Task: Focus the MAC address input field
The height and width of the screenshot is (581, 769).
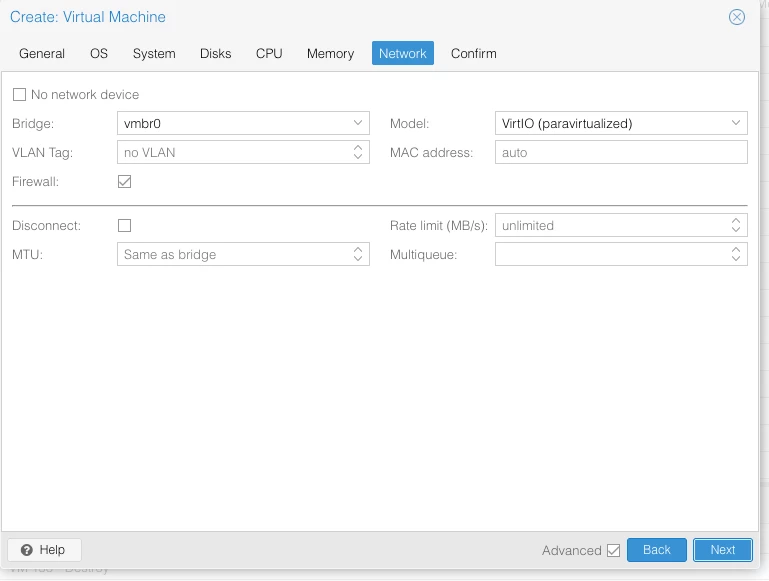Action: point(621,152)
